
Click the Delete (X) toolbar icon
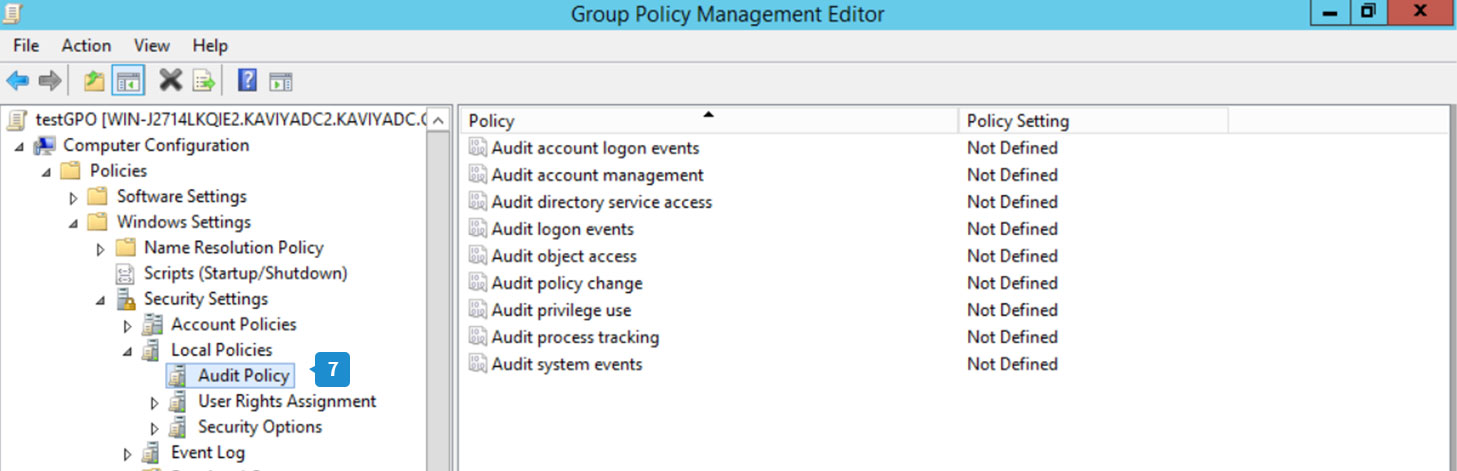(x=171, y=81)
